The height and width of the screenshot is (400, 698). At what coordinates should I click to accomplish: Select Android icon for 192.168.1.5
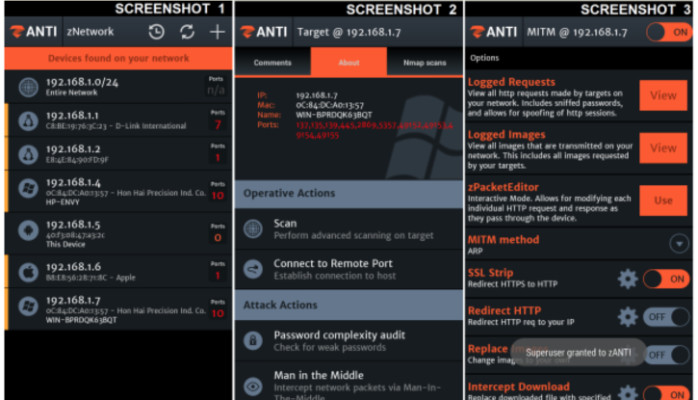(28, 231)
